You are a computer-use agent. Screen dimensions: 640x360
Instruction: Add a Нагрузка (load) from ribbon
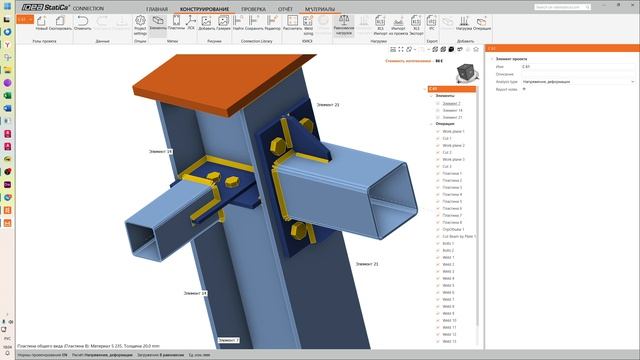coord(464,23)
